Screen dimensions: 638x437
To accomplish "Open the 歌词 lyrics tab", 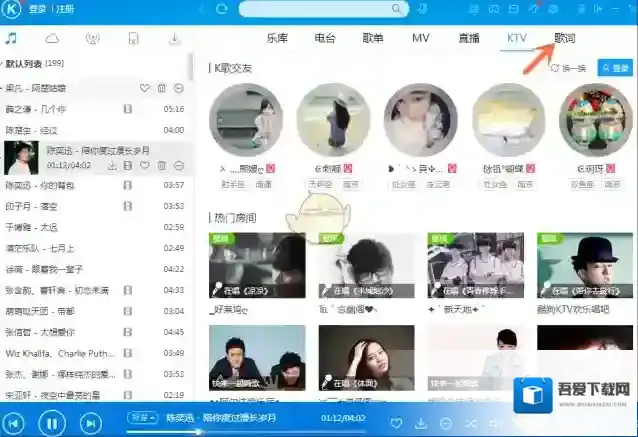I will coord(565,38).
